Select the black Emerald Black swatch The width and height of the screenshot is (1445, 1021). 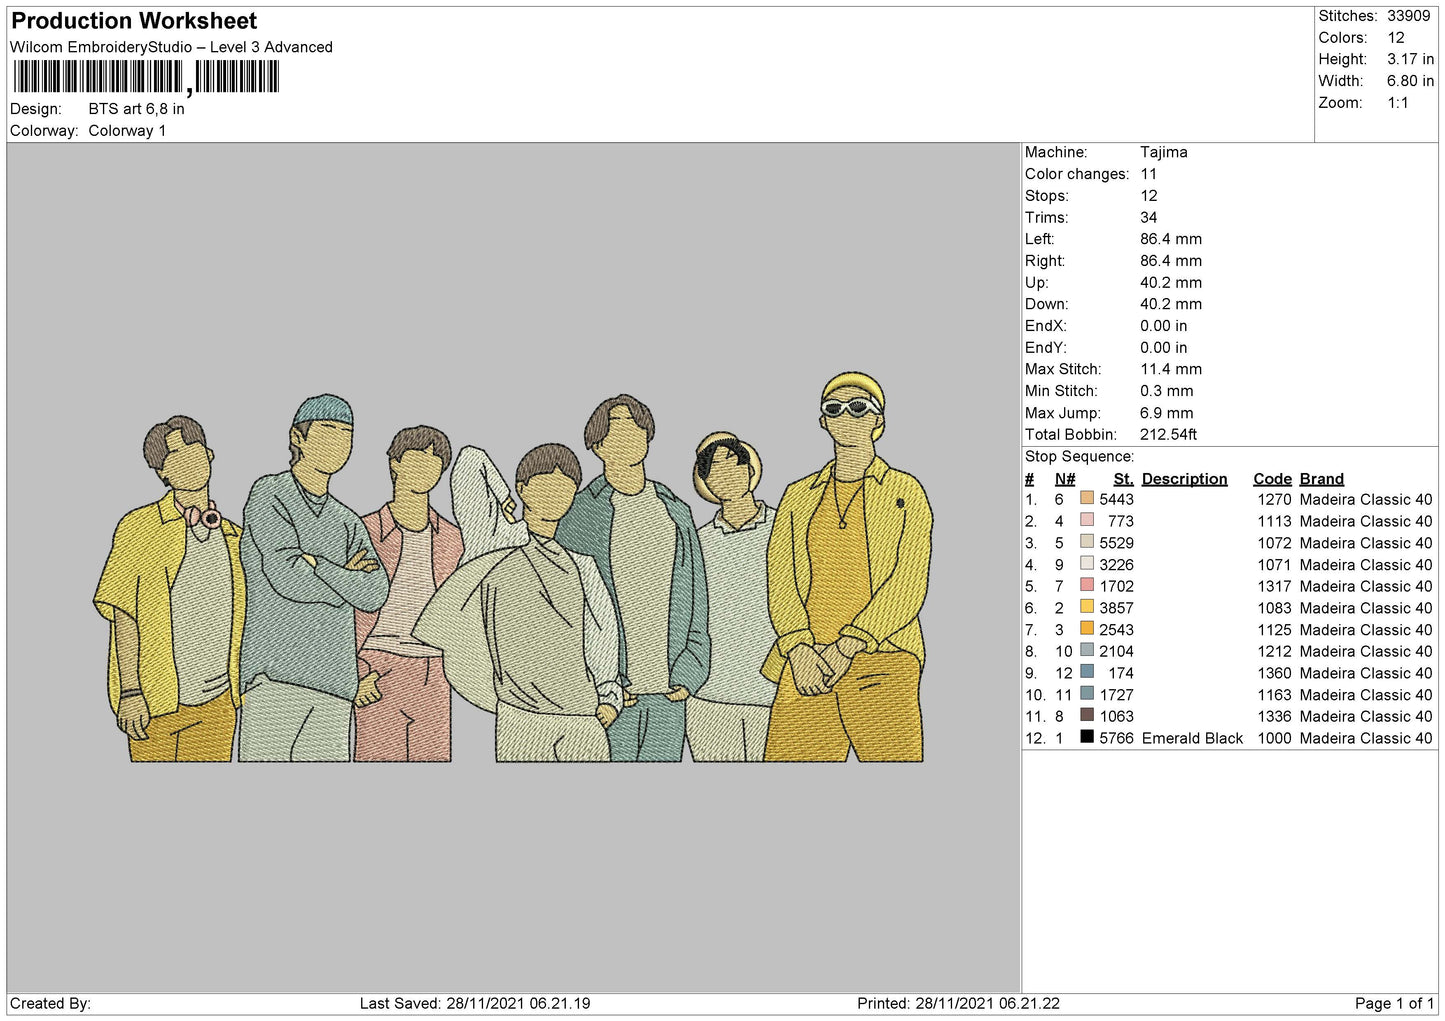(1087, 737)
